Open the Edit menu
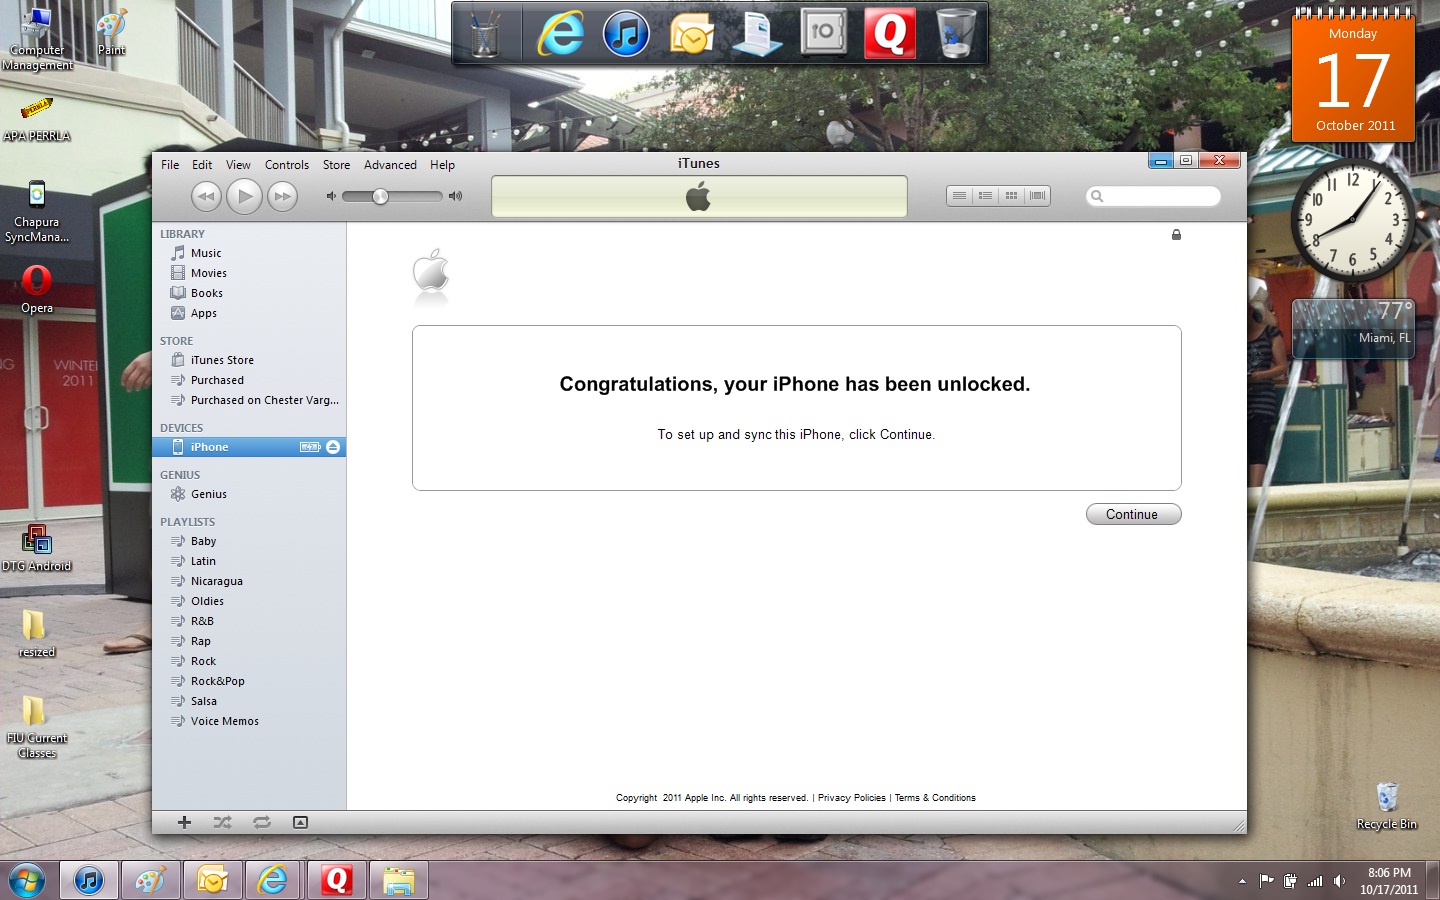 click(202, 165)
